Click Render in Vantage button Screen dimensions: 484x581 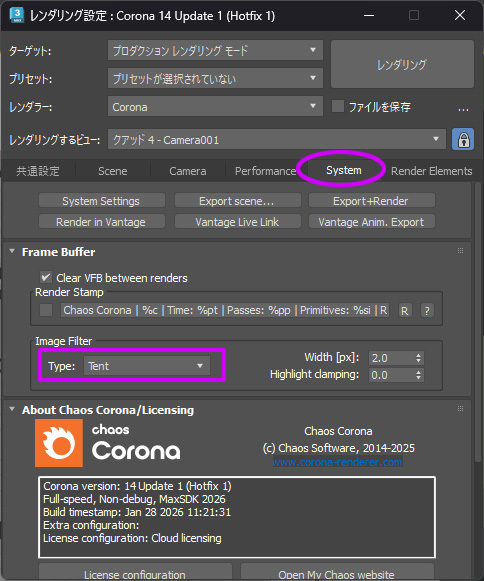coord(101,222)
